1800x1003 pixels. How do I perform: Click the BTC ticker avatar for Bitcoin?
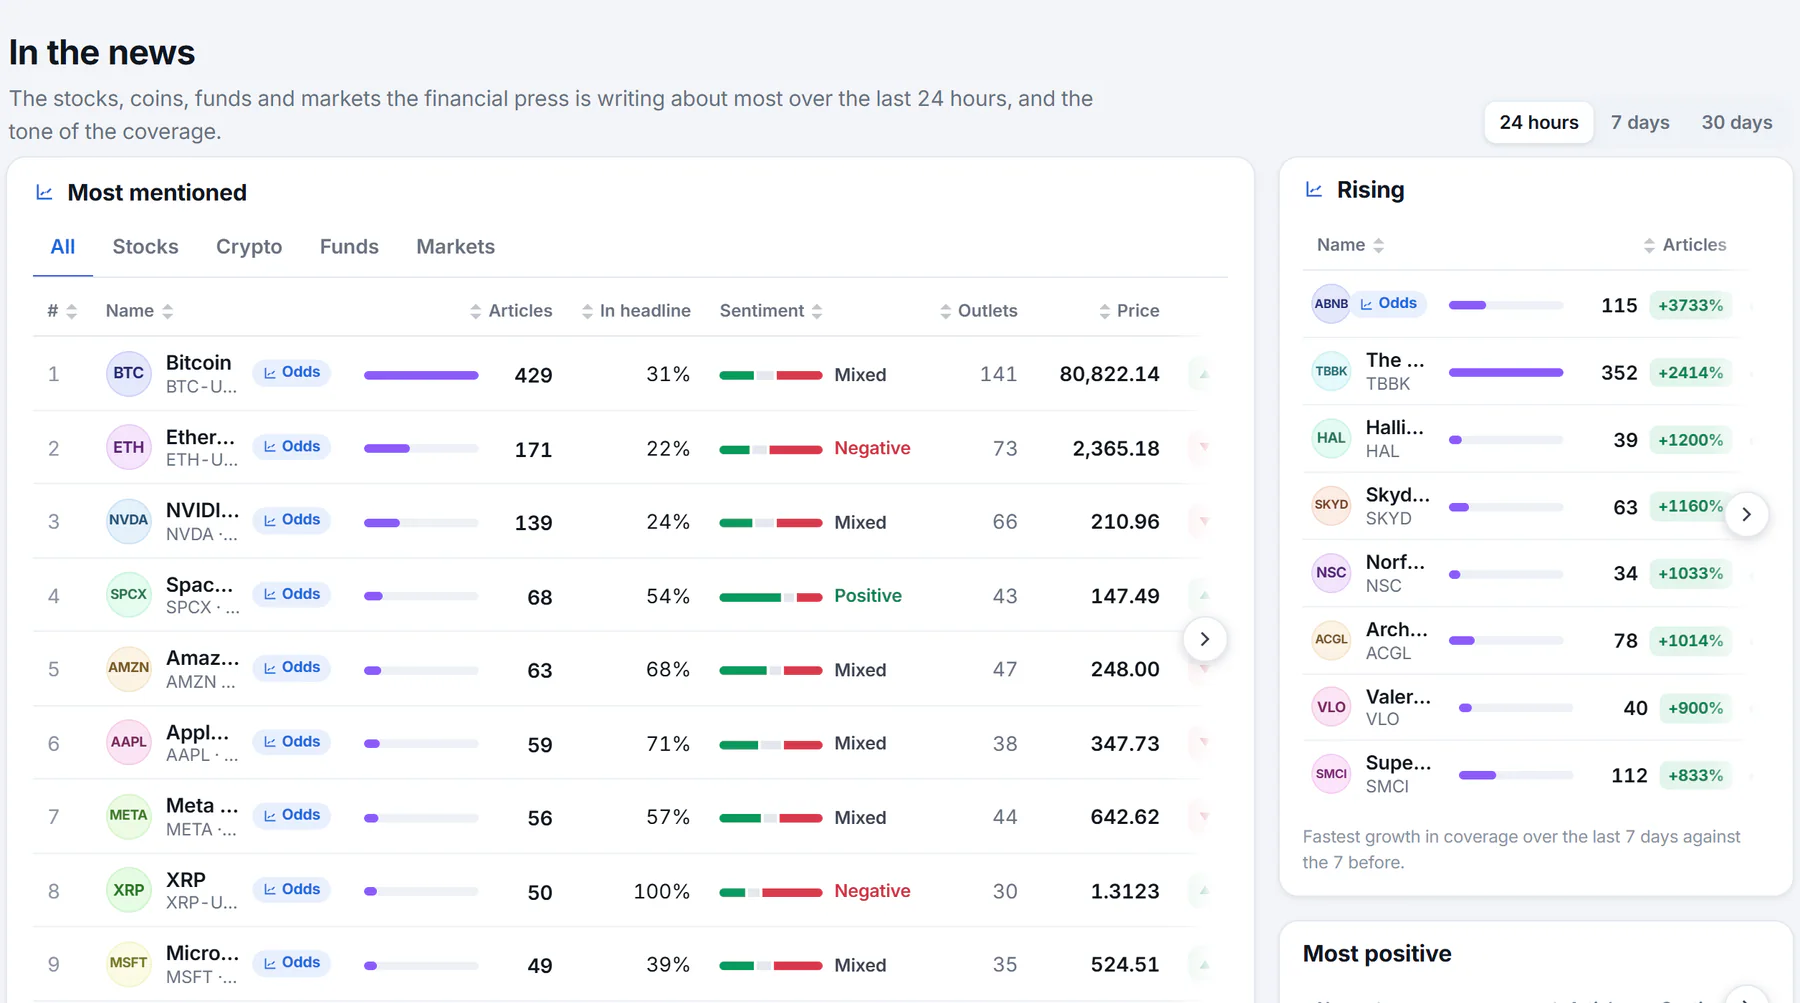[x=128, y=373]
